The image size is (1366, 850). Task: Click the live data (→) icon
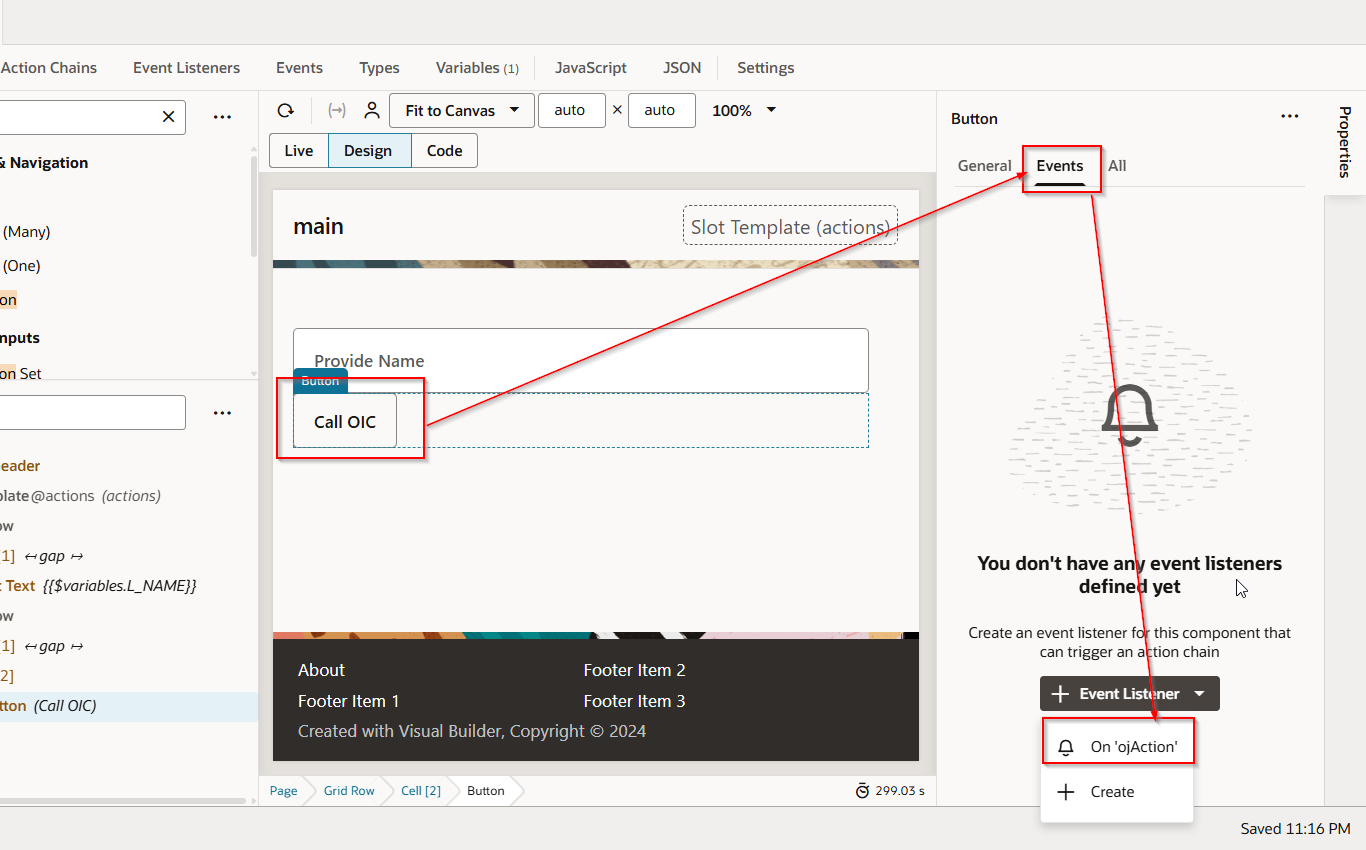tap(337, 110)
